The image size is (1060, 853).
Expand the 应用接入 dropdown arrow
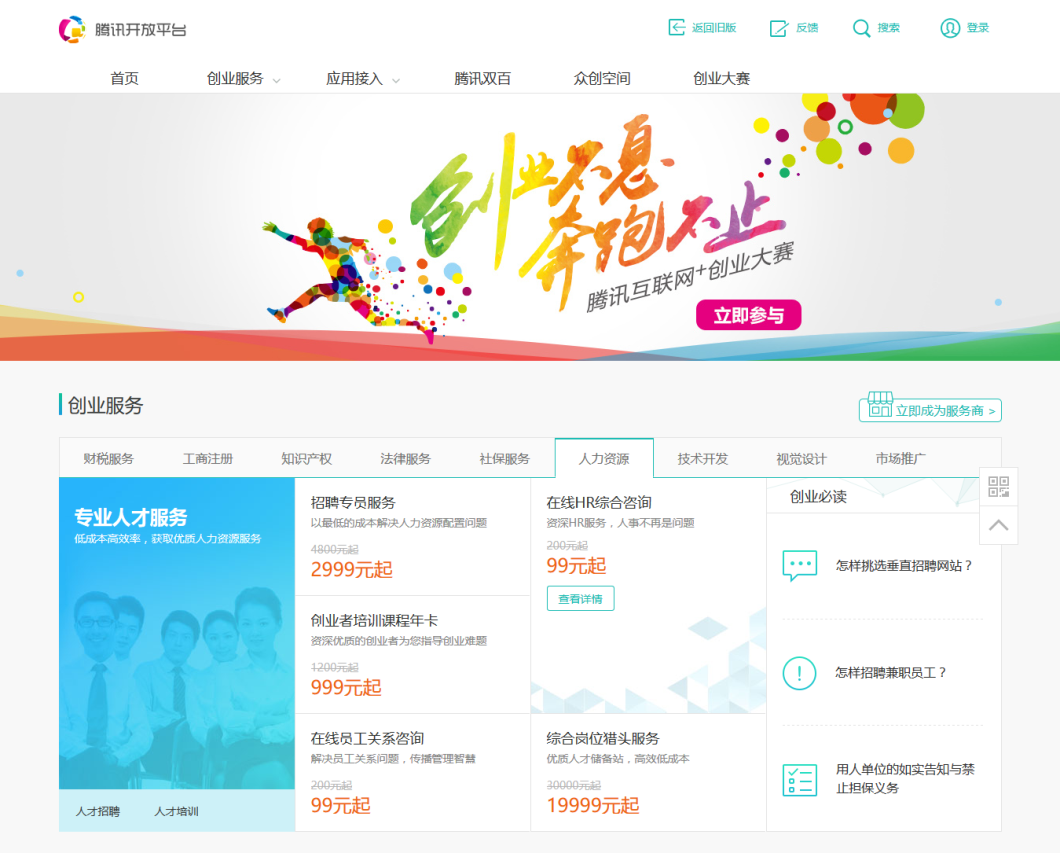[x=396, y=80]
